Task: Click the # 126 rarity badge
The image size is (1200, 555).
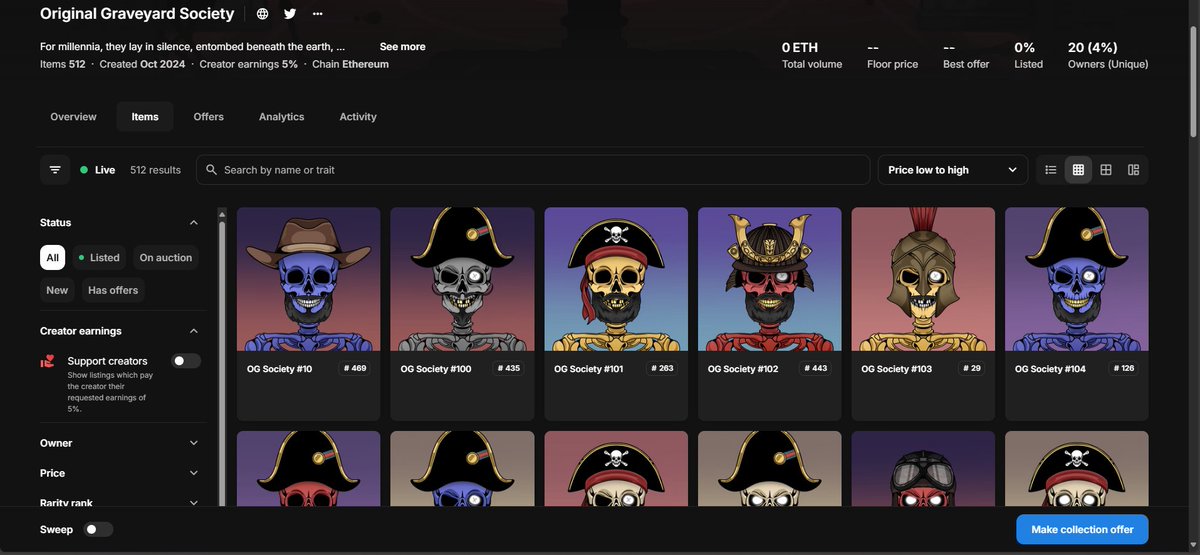Action: coord(1123,369)
